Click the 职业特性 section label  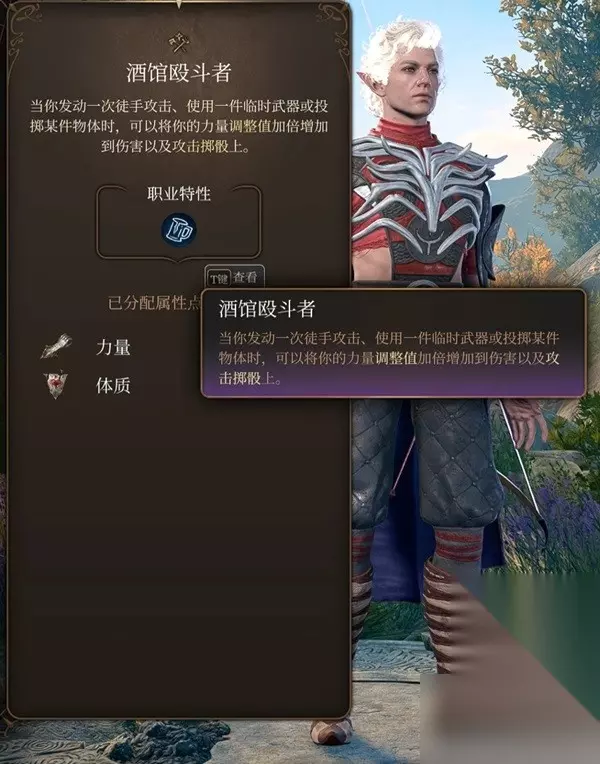(179, 194)
